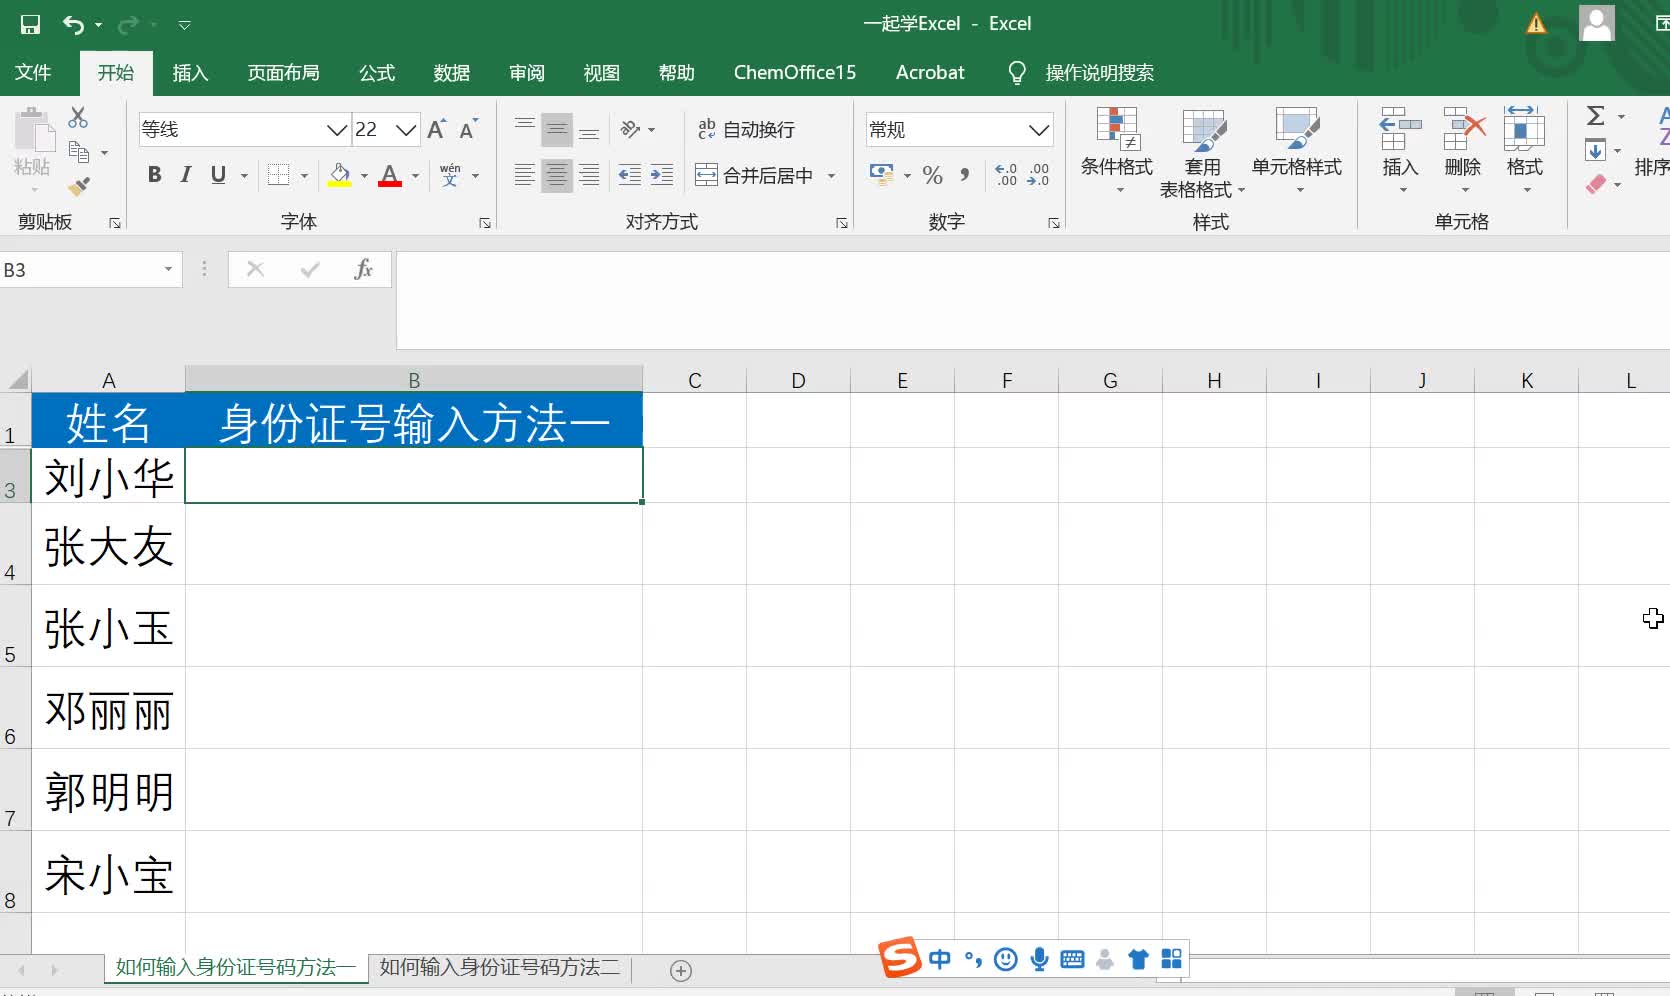Click 合并后居中 Merge and Center
The height and width of the screenshot is (996, 1670).
(755, 175)
